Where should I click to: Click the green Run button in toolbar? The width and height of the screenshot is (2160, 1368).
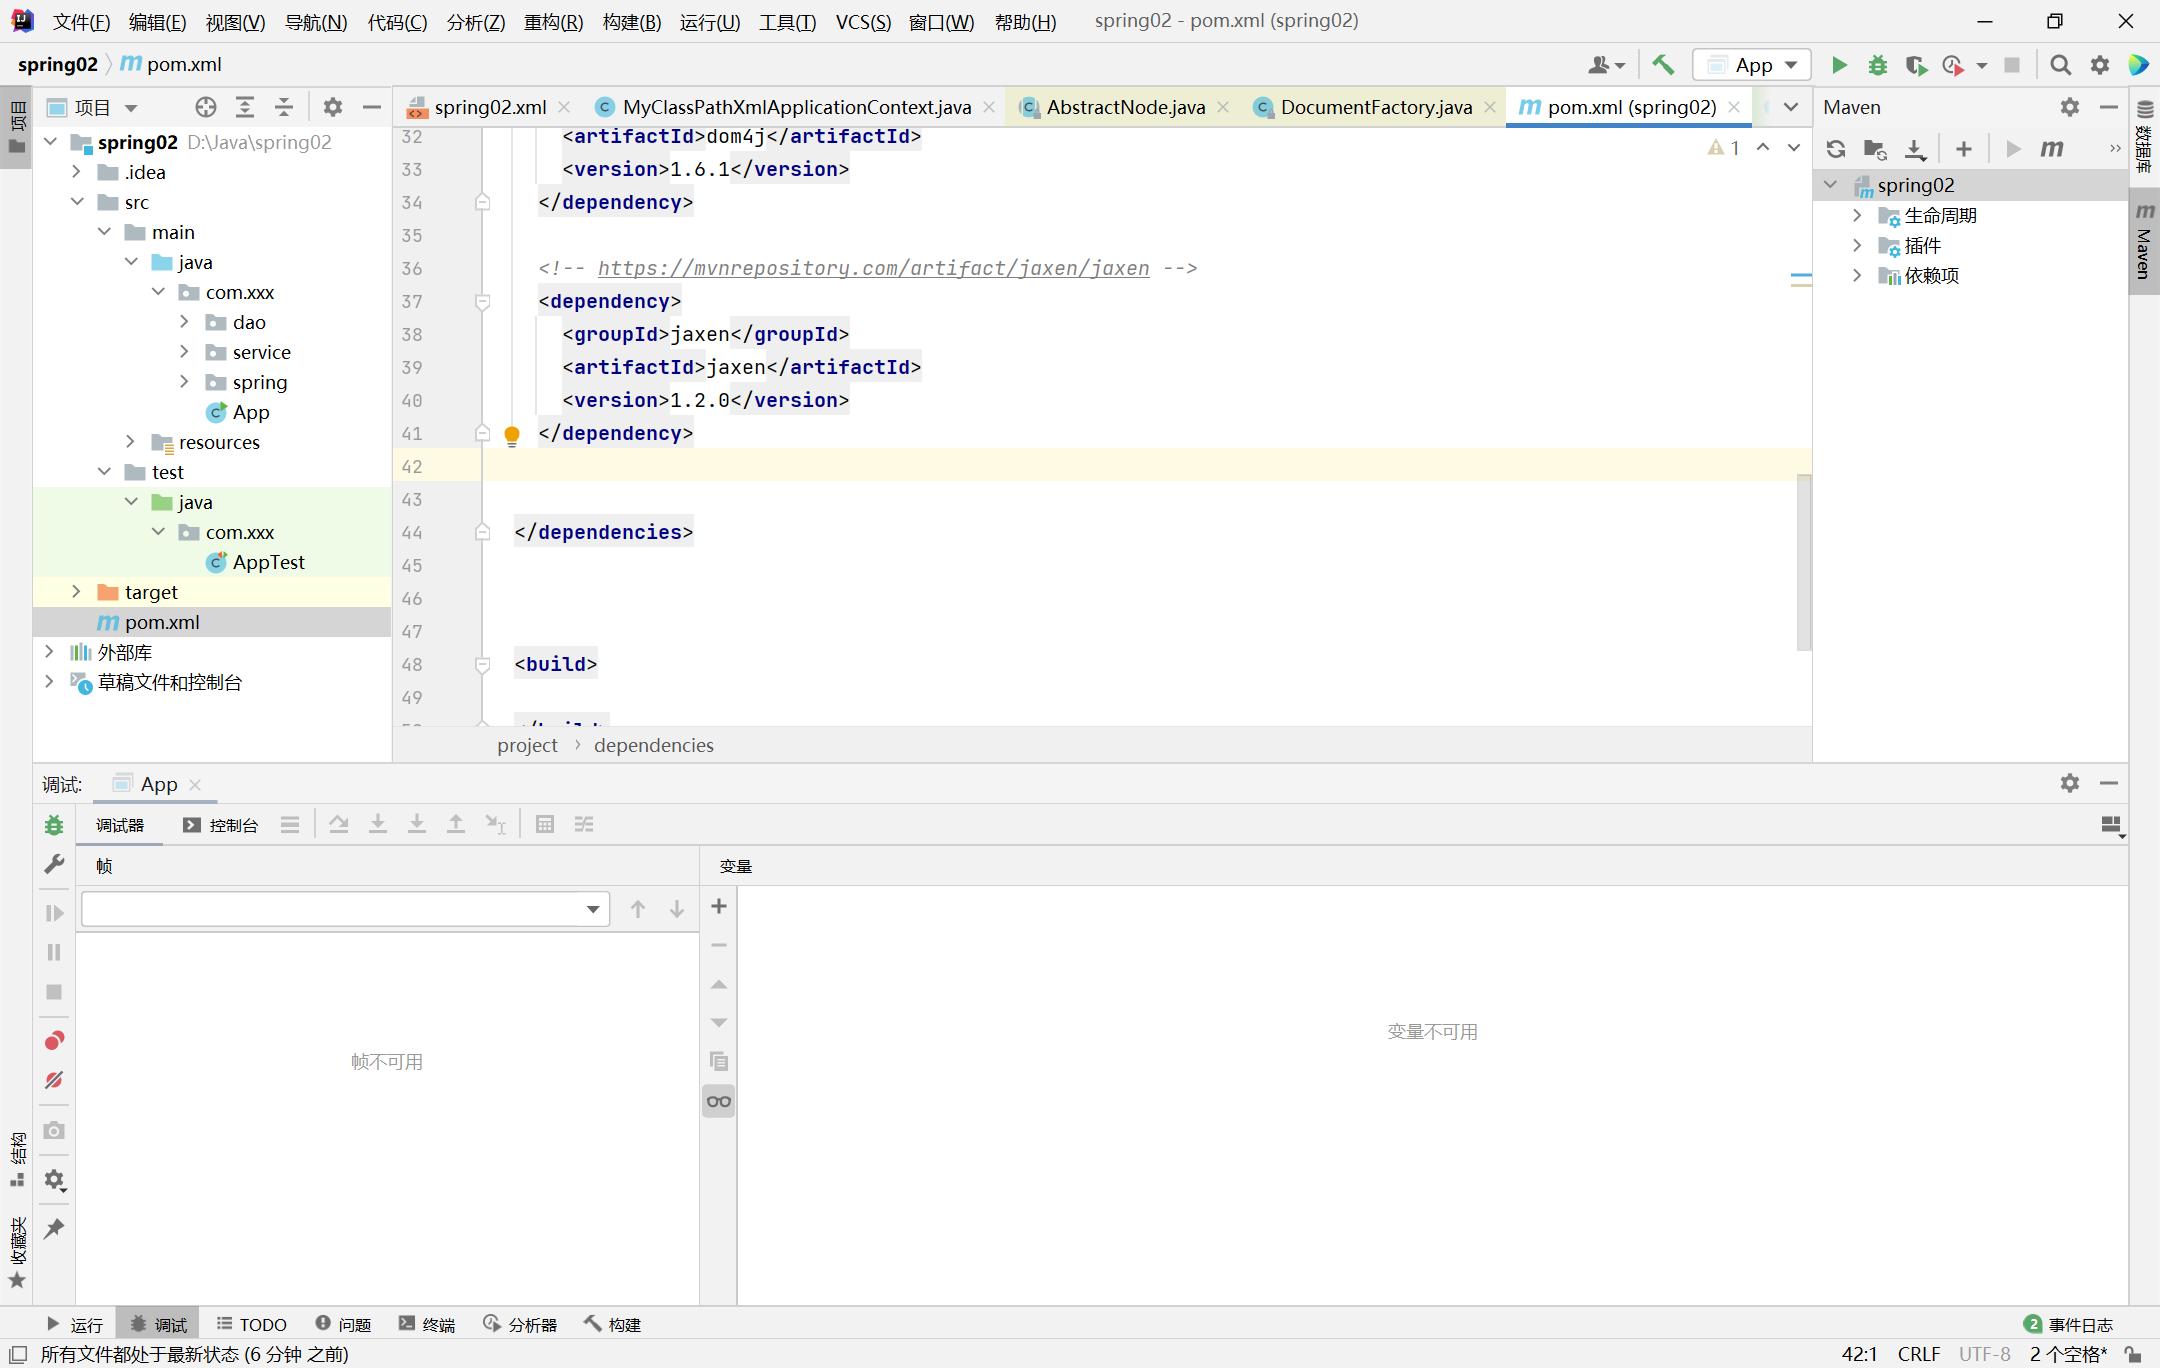[x=1838, y=65]
